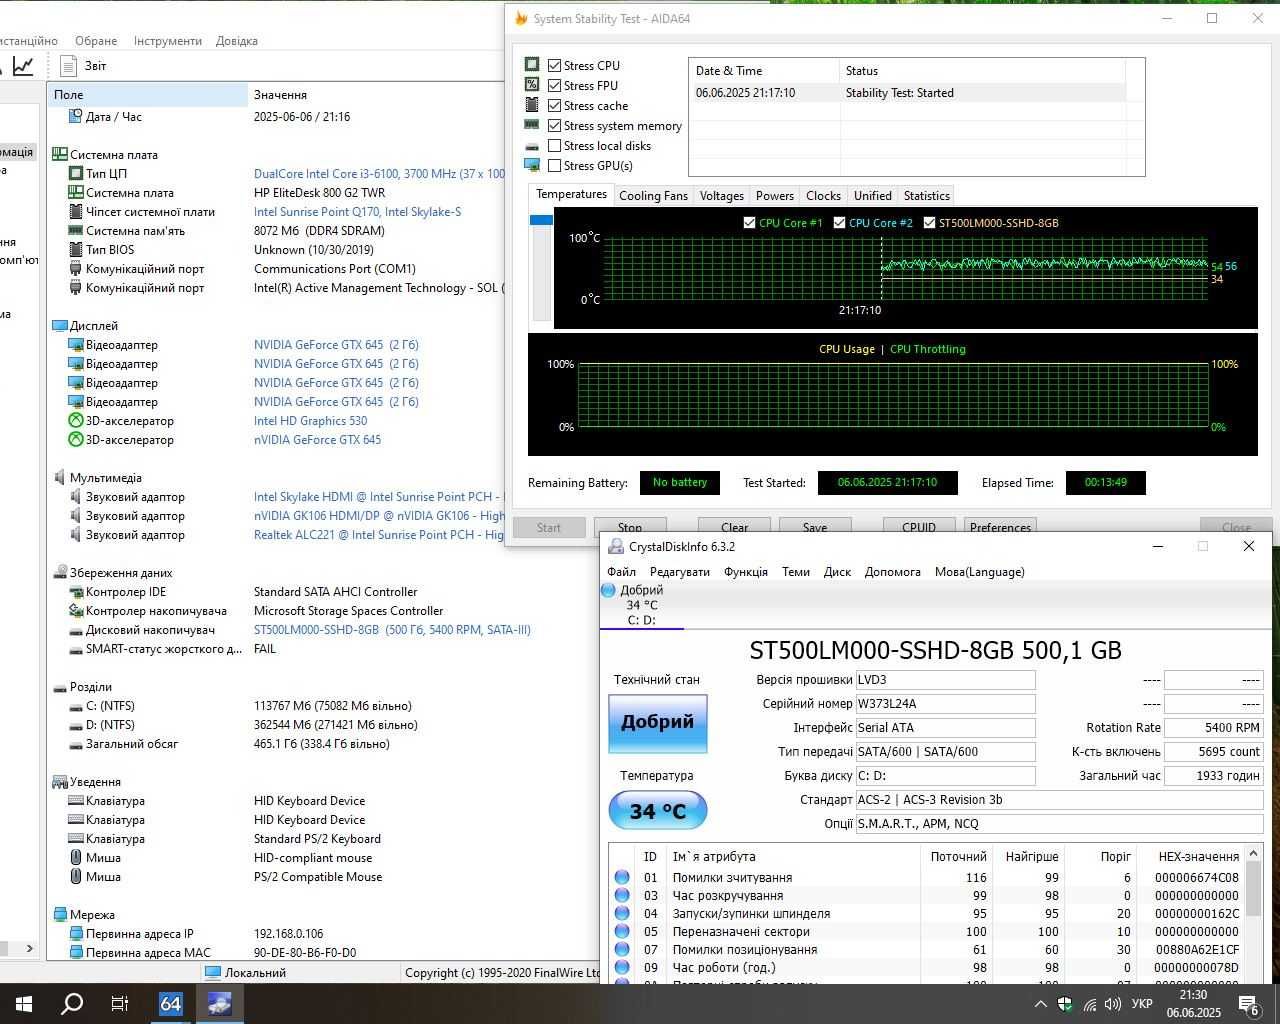The image size is (1280, 1024).
Task: Open Windows taskbar search
Action: click(x=72, y=1004)
